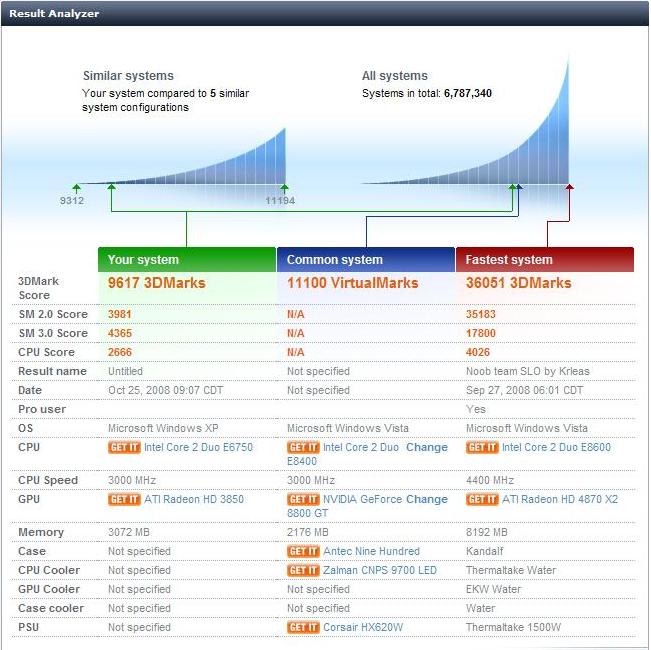The image size is (651, 650).
Task: Click GET IT badge for NVIDIA GeForce 8800 GT
Action: tap(303, 499)
